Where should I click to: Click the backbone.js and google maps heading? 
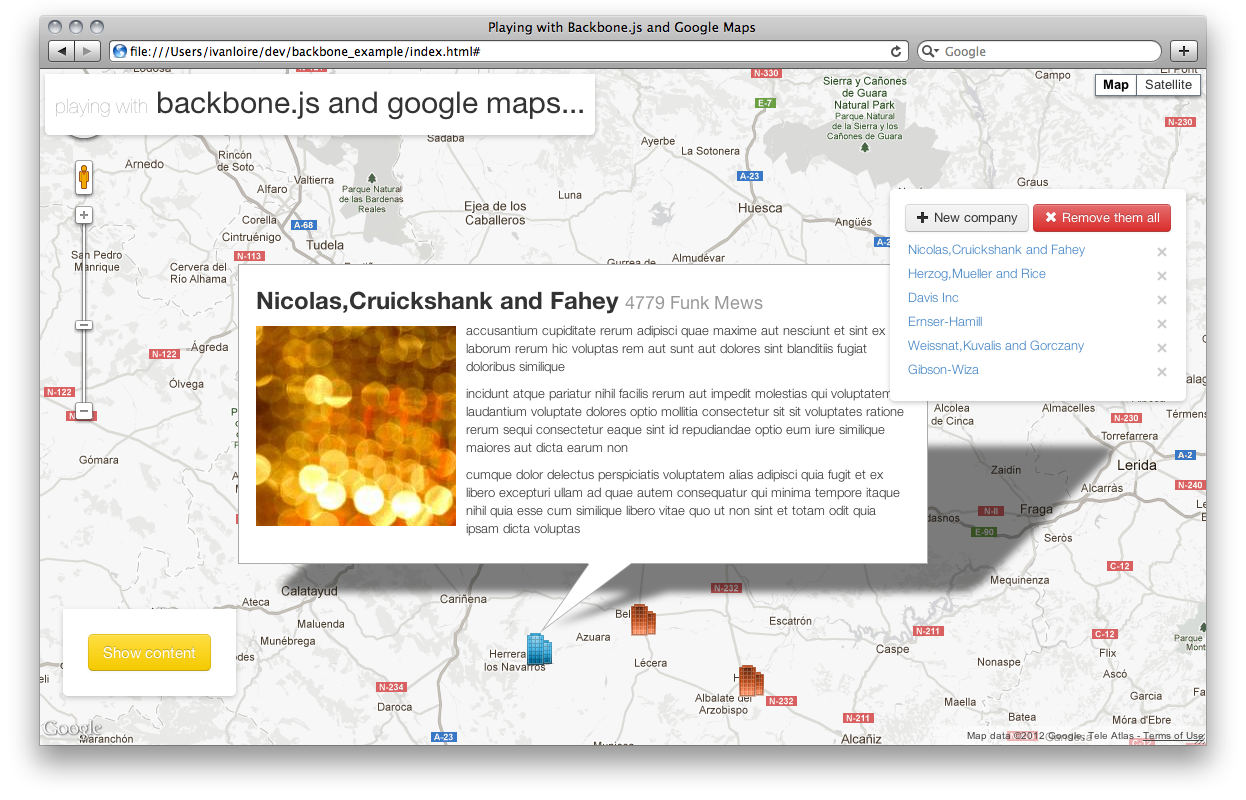pyautogui.click(x=370, y=103)
